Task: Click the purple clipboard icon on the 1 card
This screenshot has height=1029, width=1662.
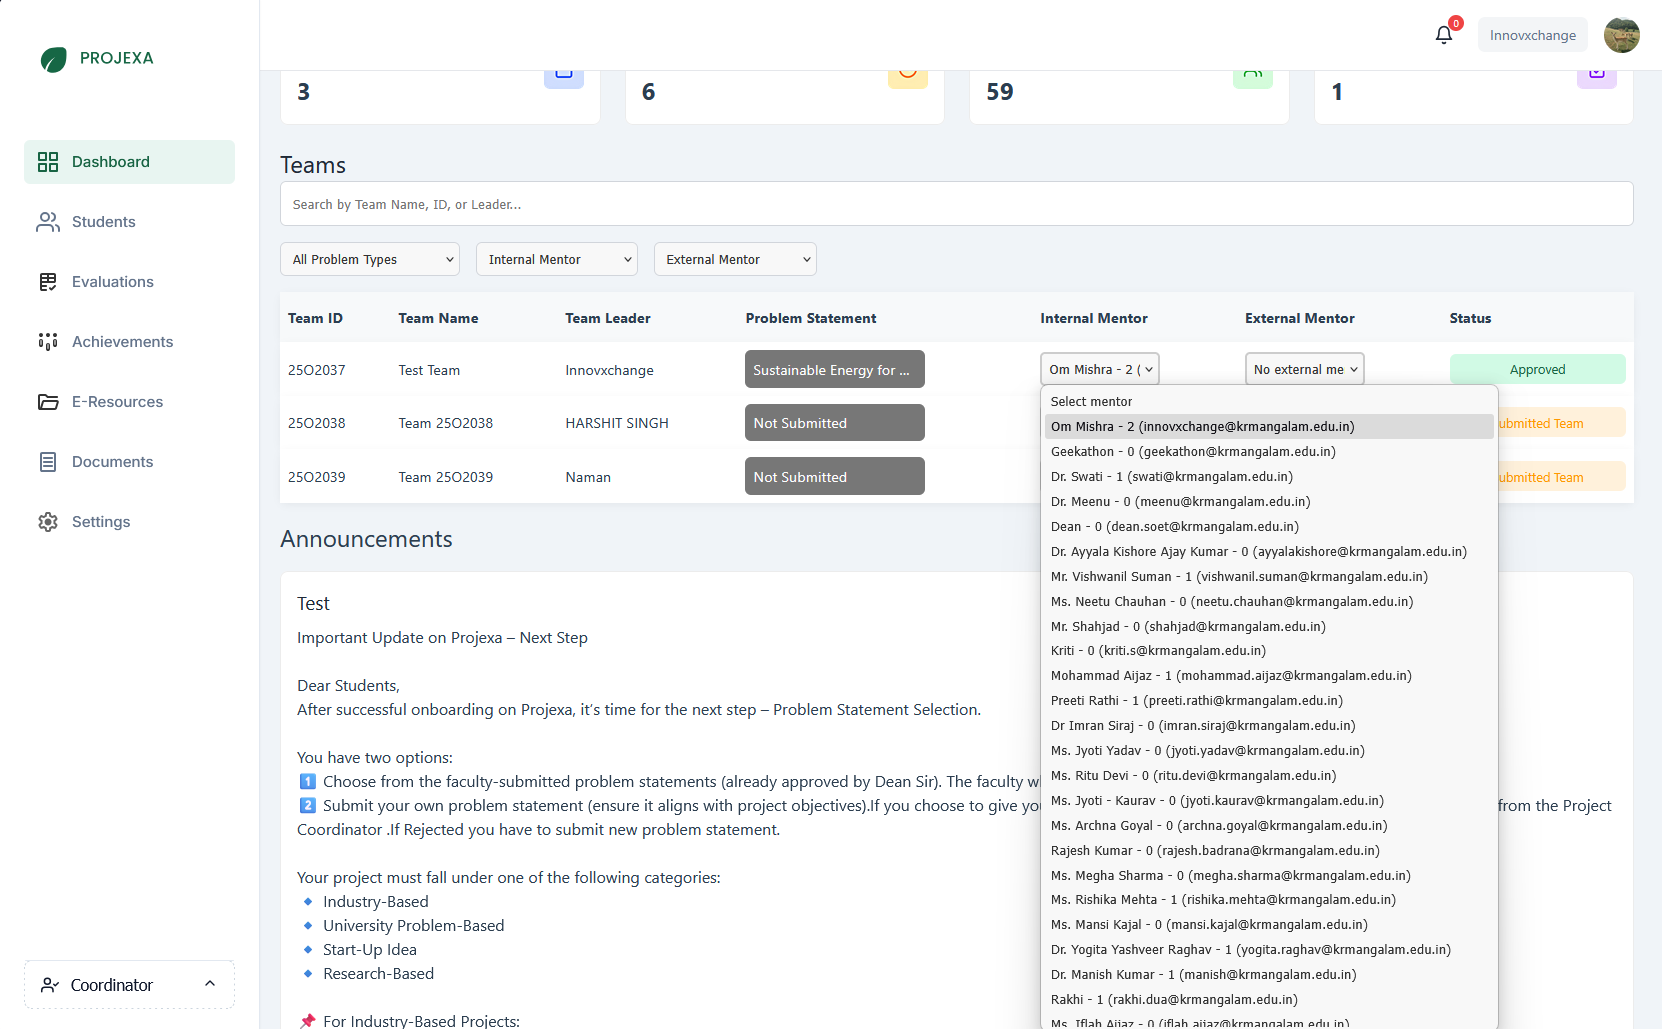Action: 1596,70
